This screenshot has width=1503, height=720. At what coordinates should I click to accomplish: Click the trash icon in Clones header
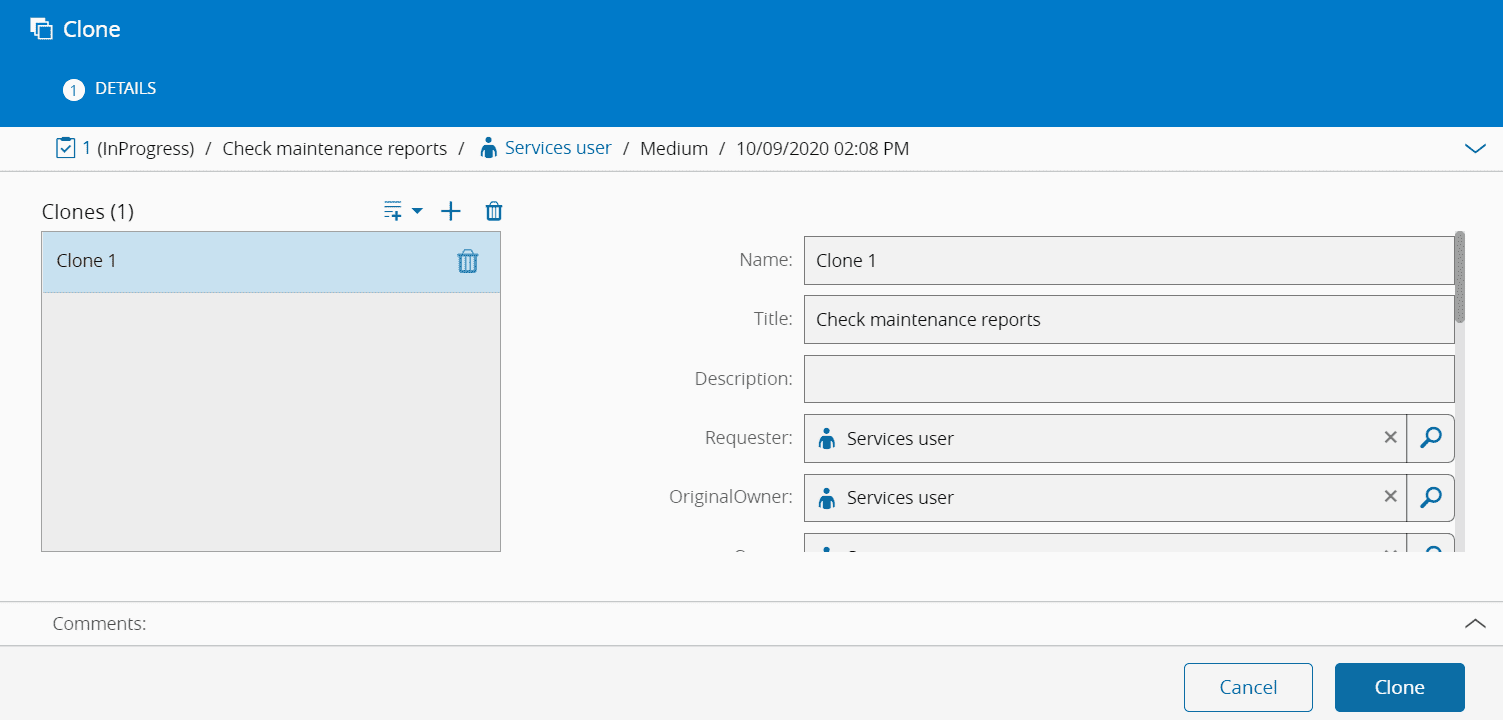point(494,211)
